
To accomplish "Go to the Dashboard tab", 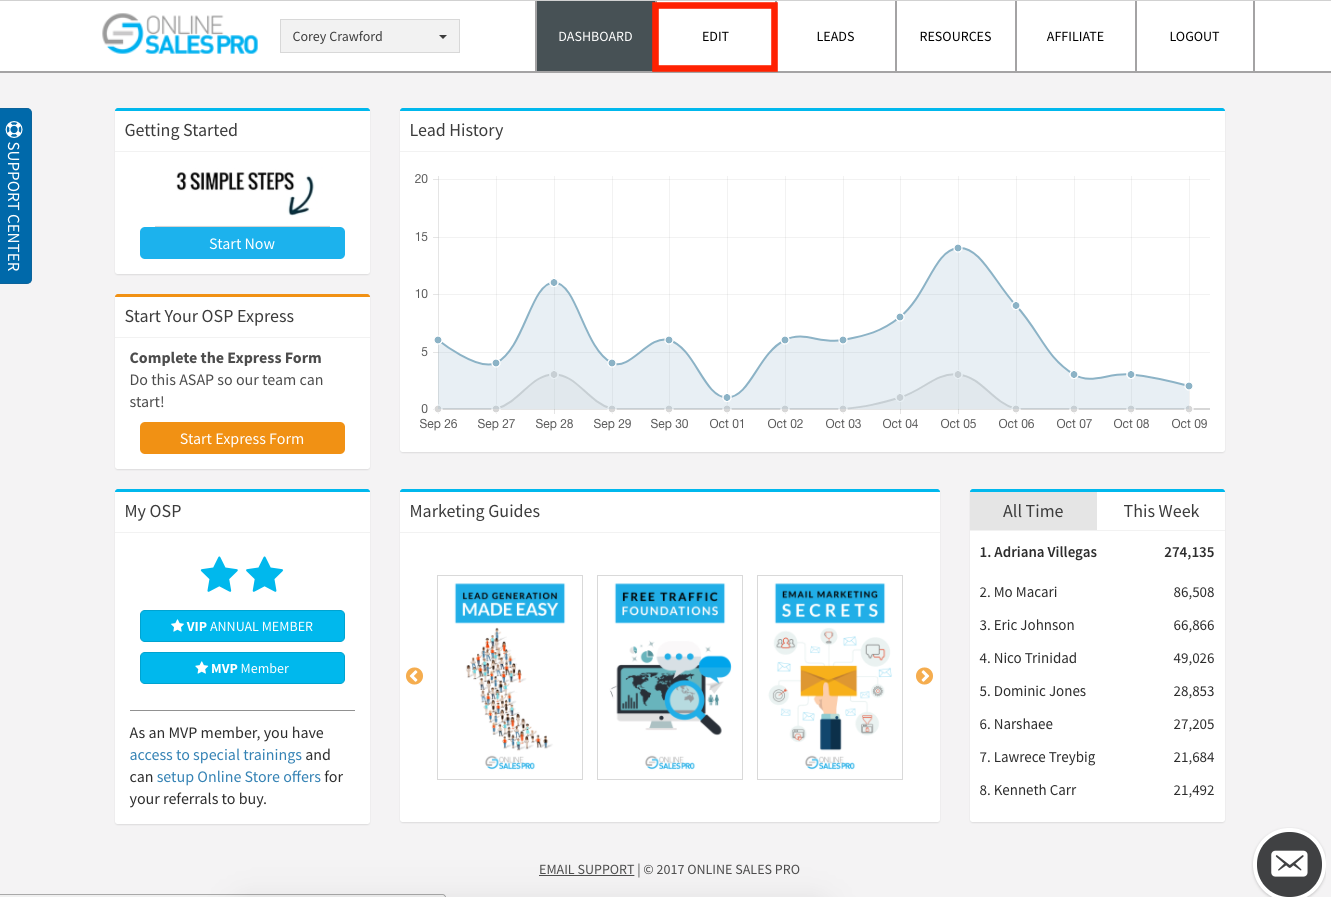I will point(595,36).
